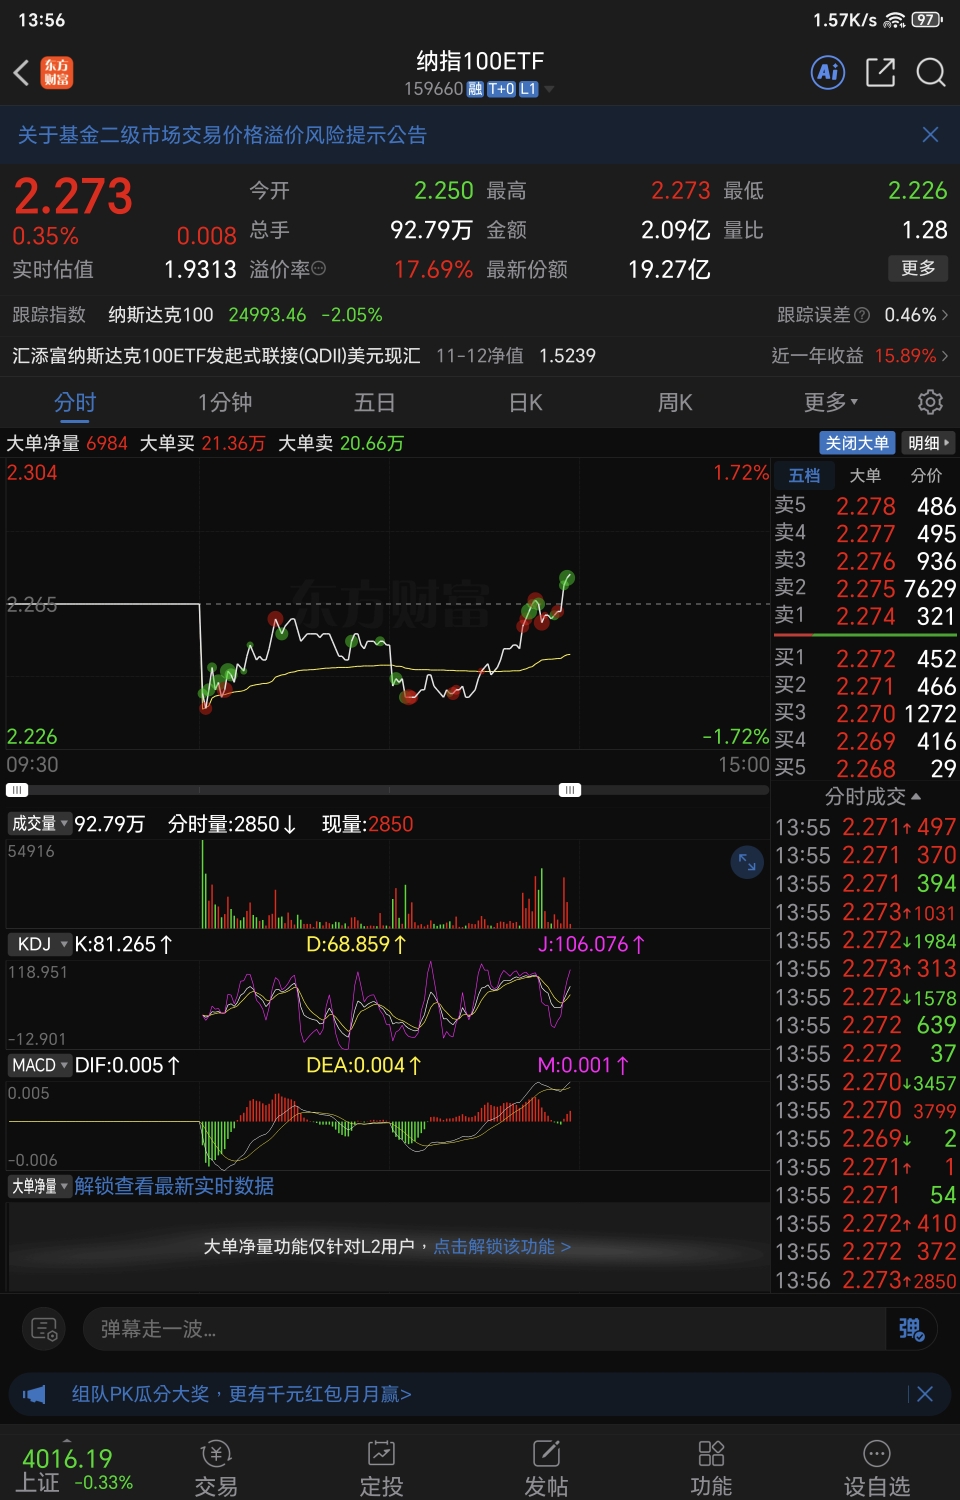Screen dimensions: 960x1500
Task: Tap the right timeline slider handle
Action: click(570, 790)
